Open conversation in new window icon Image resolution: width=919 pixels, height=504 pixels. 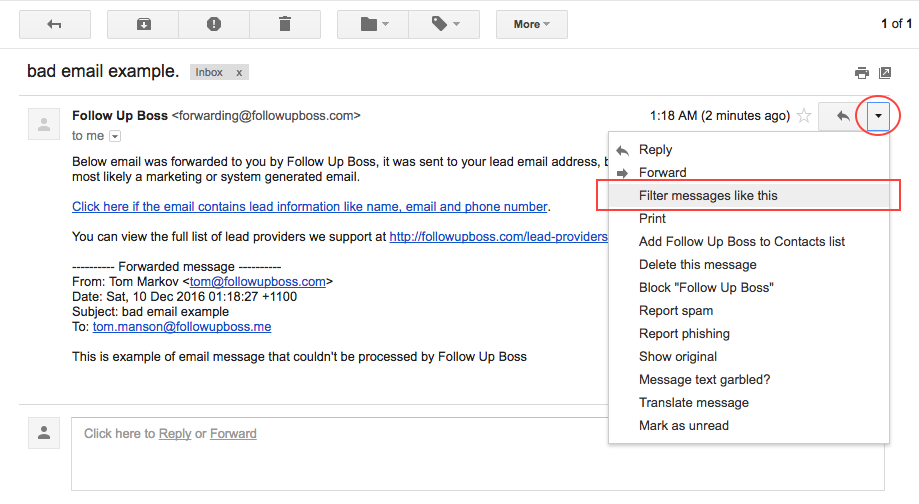pos(885,73)
